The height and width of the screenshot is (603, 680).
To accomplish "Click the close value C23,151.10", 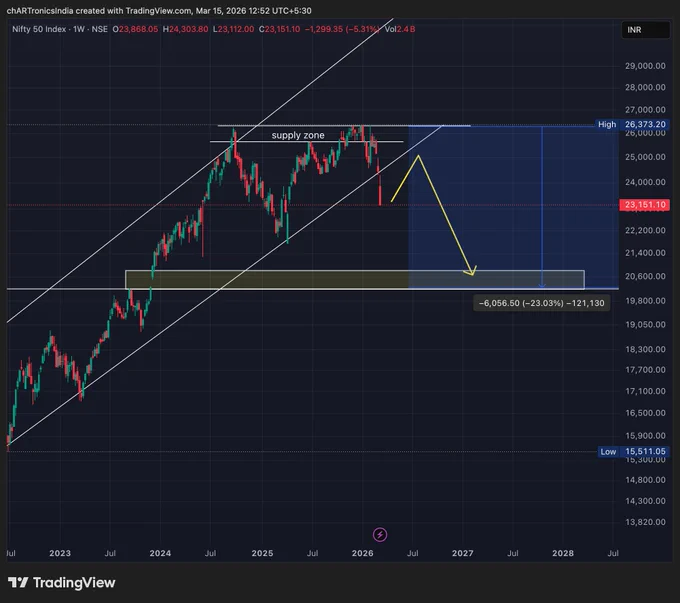I will [x=279, y=29].
